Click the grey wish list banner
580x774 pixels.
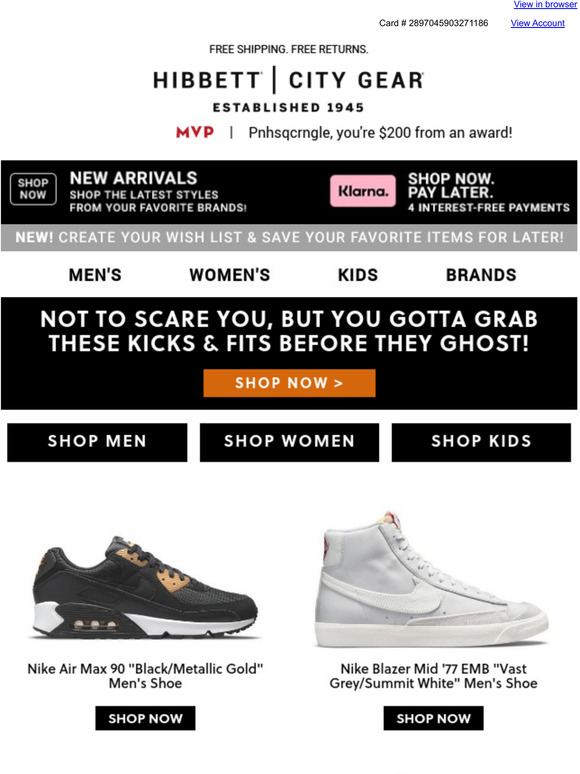click(x=289, y=238)
